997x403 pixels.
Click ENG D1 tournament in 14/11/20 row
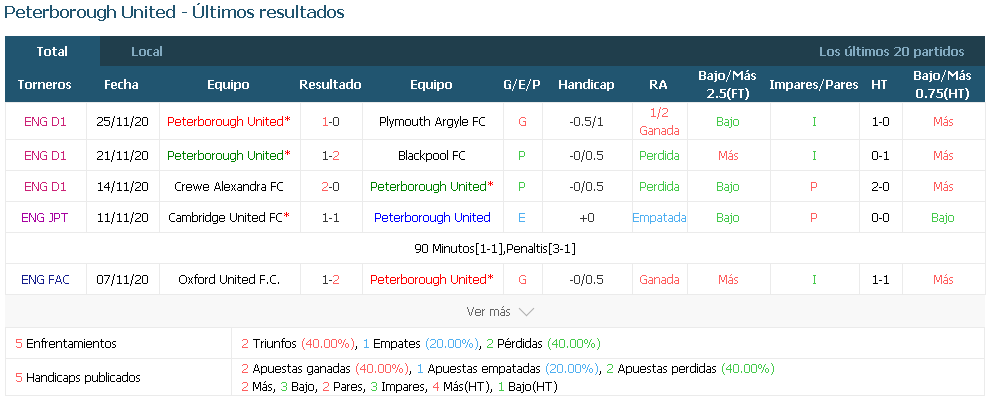coord(45,186)
